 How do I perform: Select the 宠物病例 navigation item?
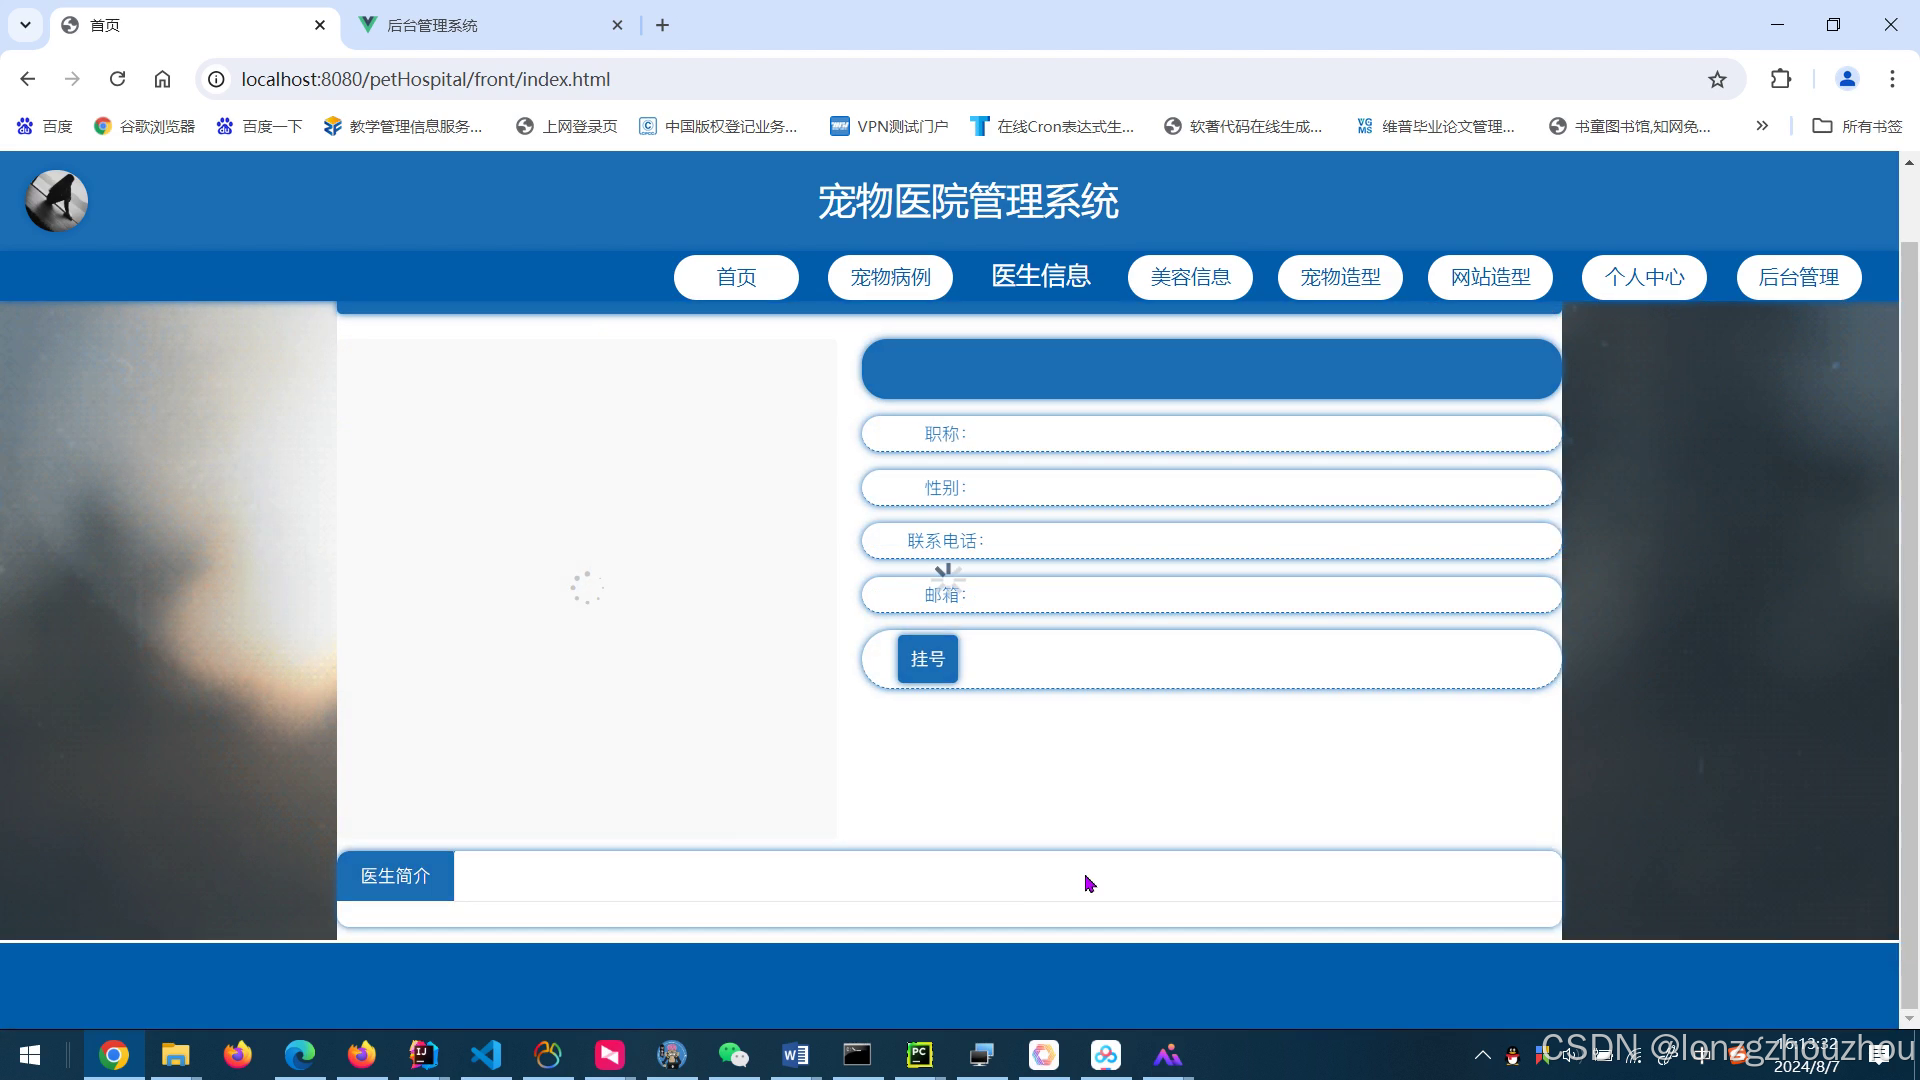coord(890,277)
